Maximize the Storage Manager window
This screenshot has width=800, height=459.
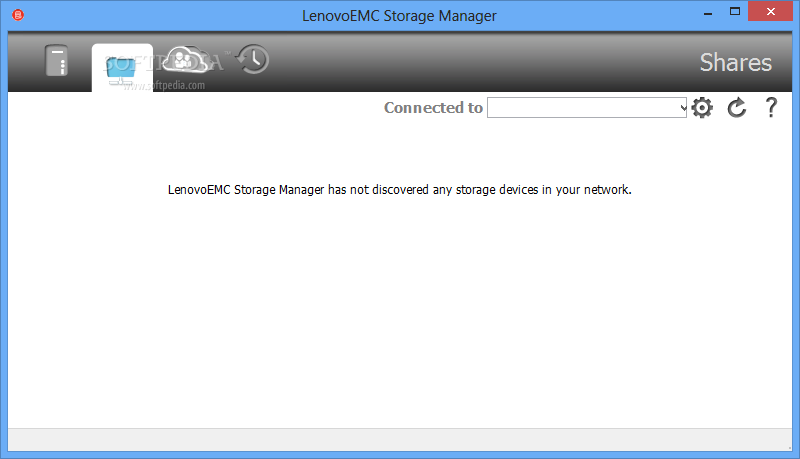[x=735, y=11]
